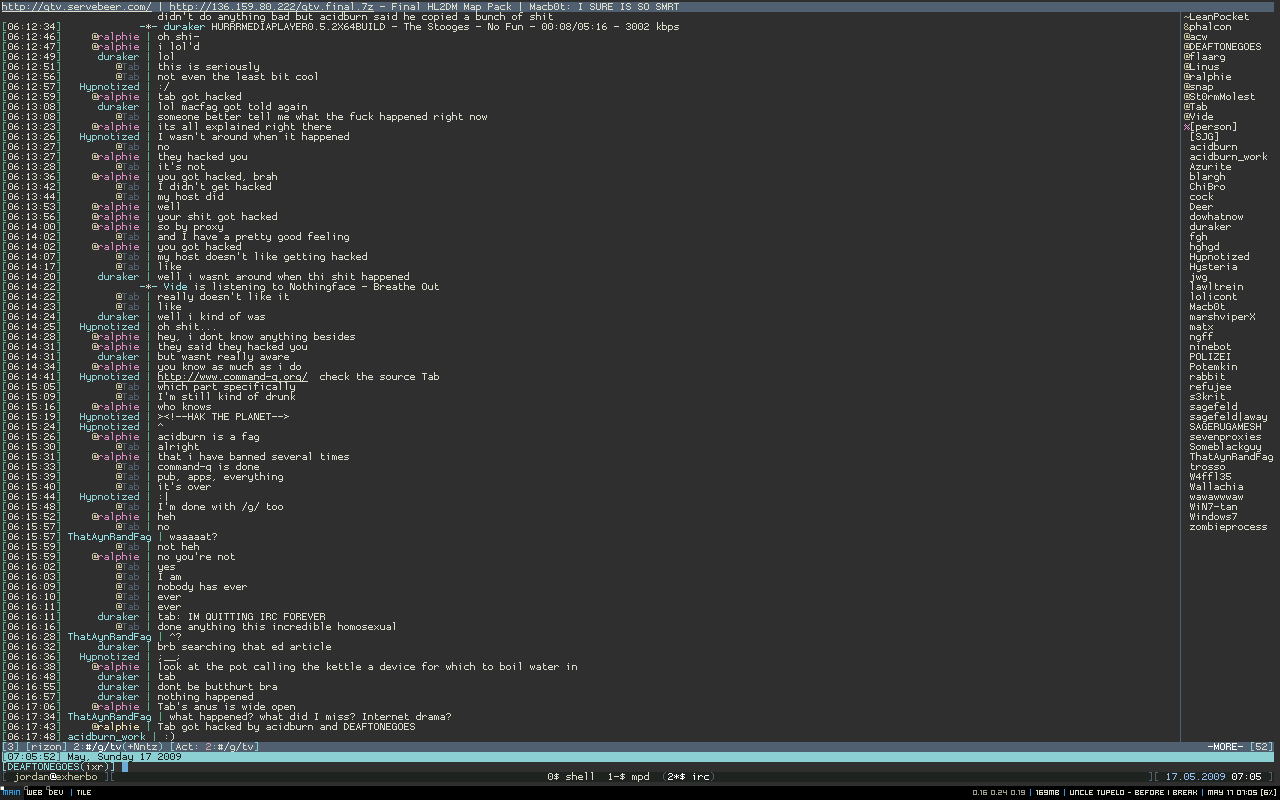This screenshot has width=1280, height=800.
Task: Select acidburn_work in the nick list
Action: pos(1228,157)
